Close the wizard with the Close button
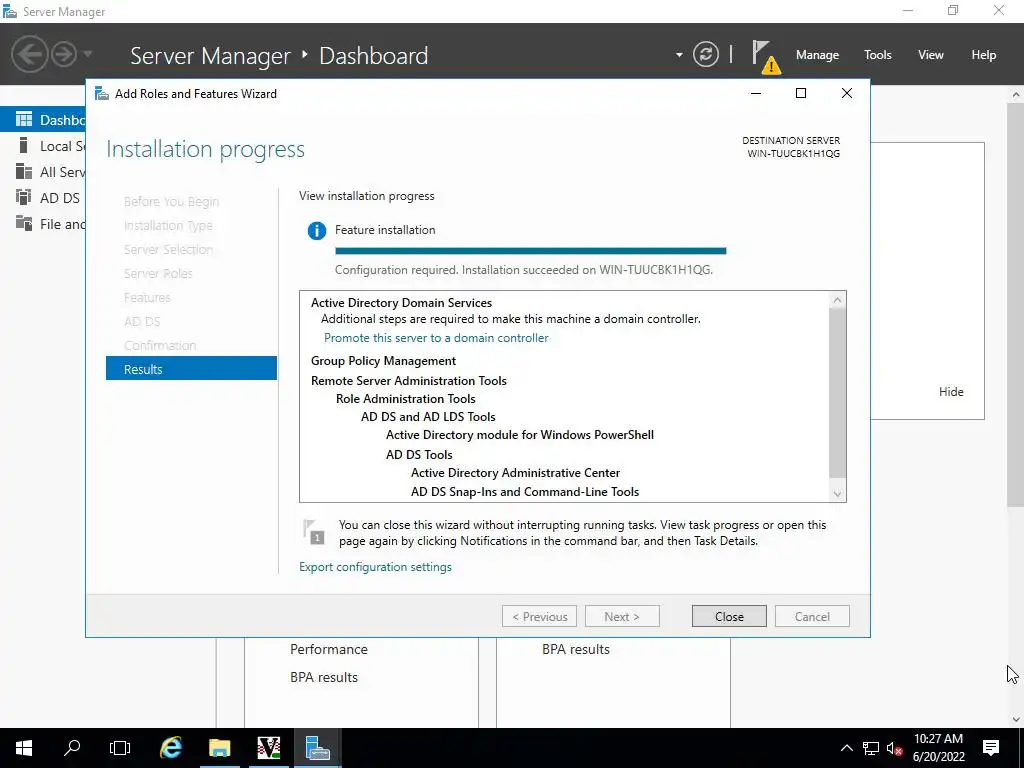Viewport: 1024px width, 768px height. click(729, 616)
